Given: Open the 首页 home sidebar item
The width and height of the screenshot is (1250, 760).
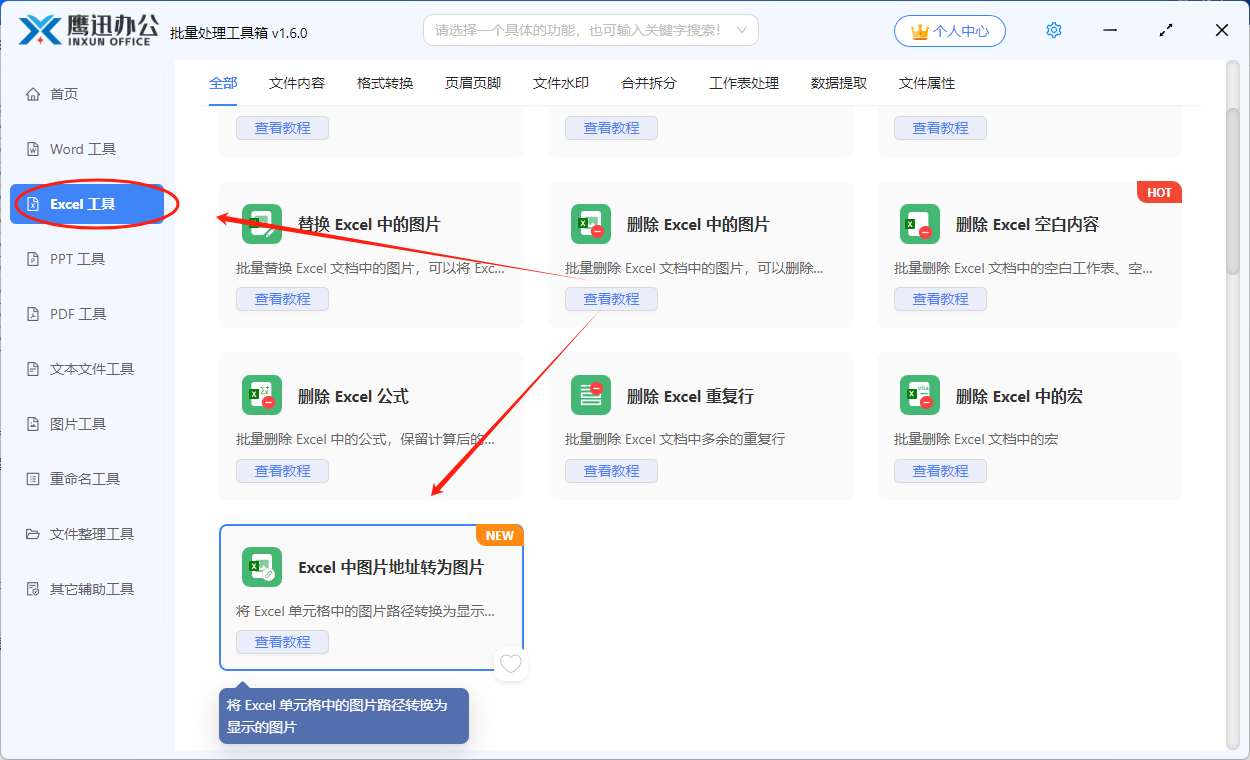Looking at the screenshot, I should [x=64, y=94].
